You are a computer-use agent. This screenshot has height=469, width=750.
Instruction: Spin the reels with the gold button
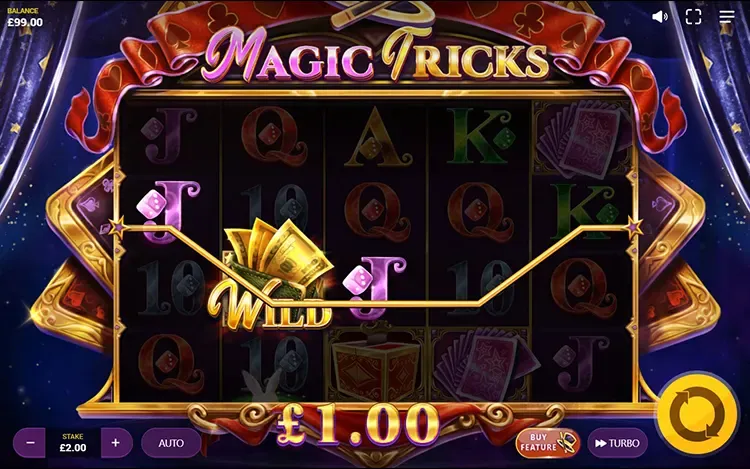click(696, 414)
